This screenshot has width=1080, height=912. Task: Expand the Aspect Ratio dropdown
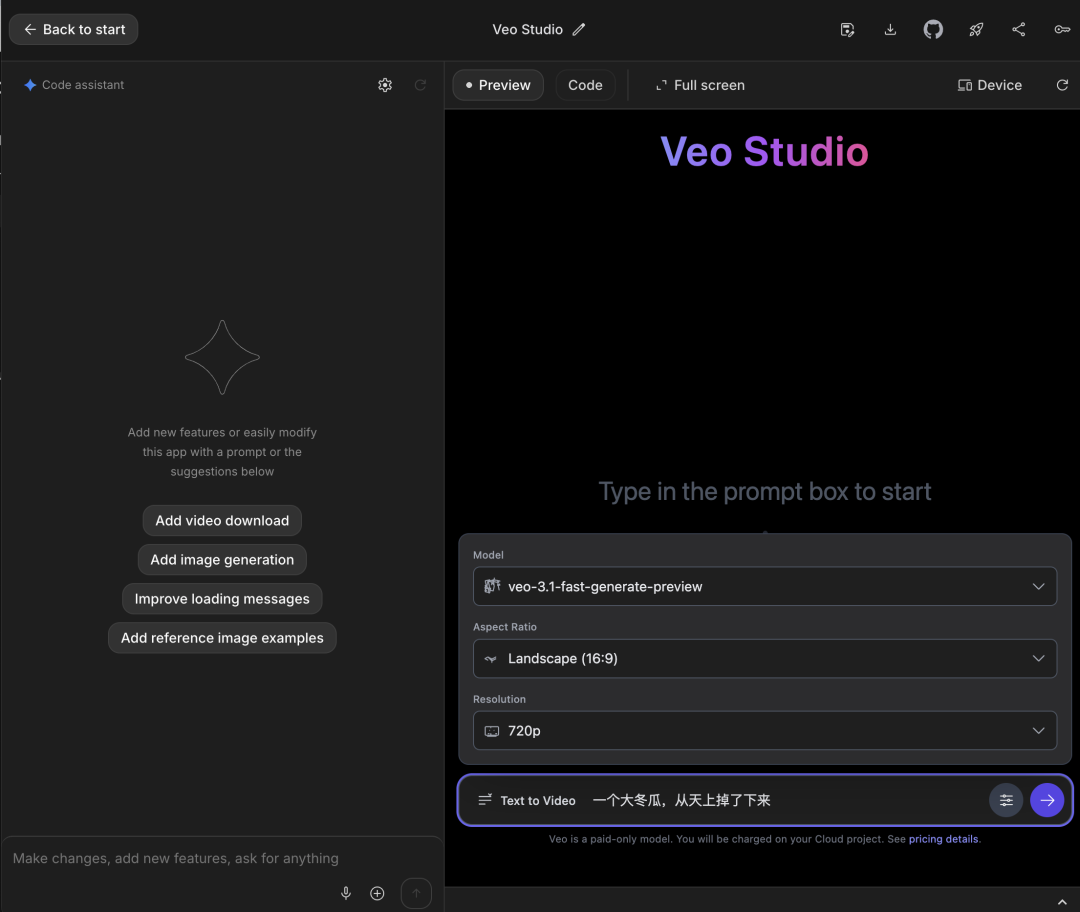click(x=765, y=658)
